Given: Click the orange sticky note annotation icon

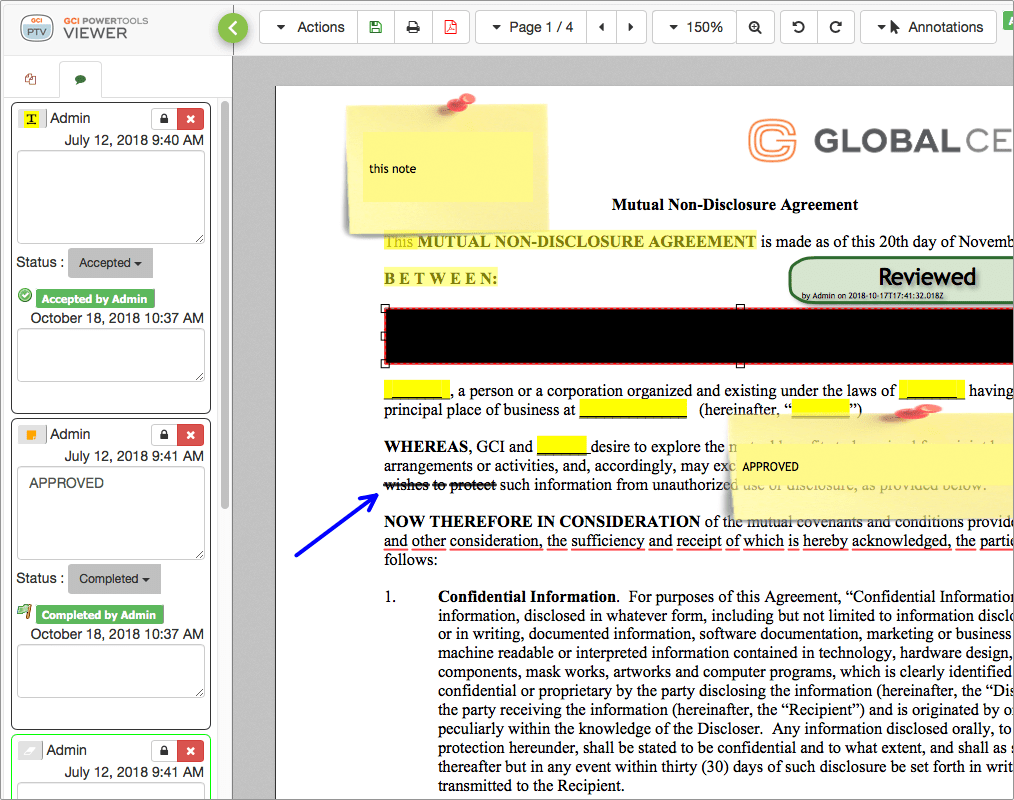Looking at the screenshot, I should [31, 435].
